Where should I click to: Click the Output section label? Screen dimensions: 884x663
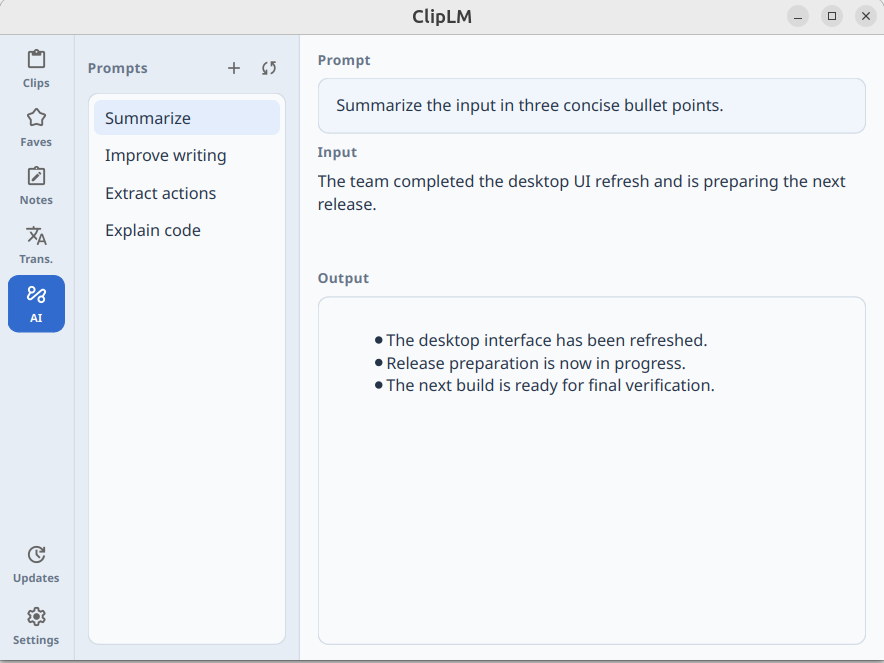click(343, 279)
